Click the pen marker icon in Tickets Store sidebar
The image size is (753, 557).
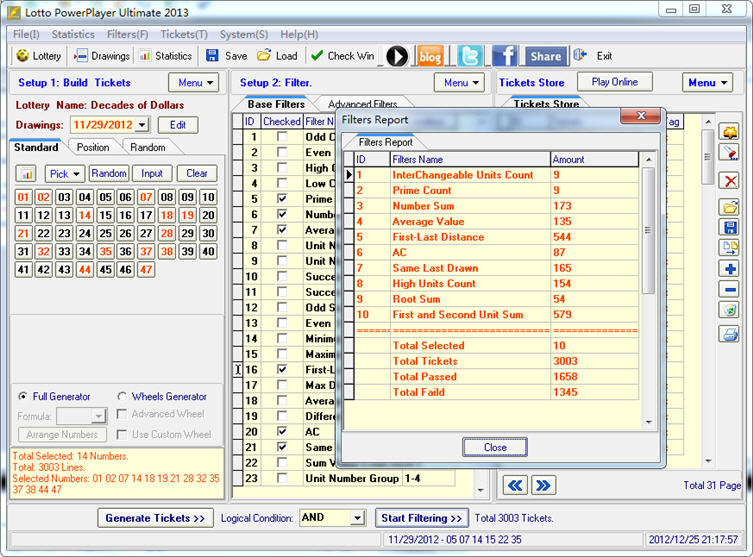point(730,153)
